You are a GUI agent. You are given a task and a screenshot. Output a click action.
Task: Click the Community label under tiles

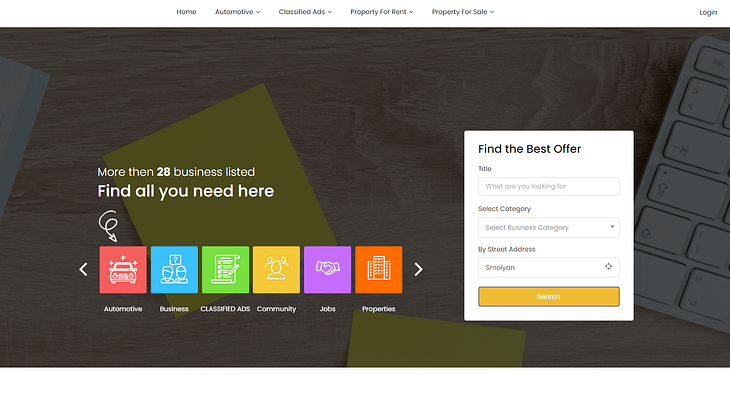click(x=277, y=309)
